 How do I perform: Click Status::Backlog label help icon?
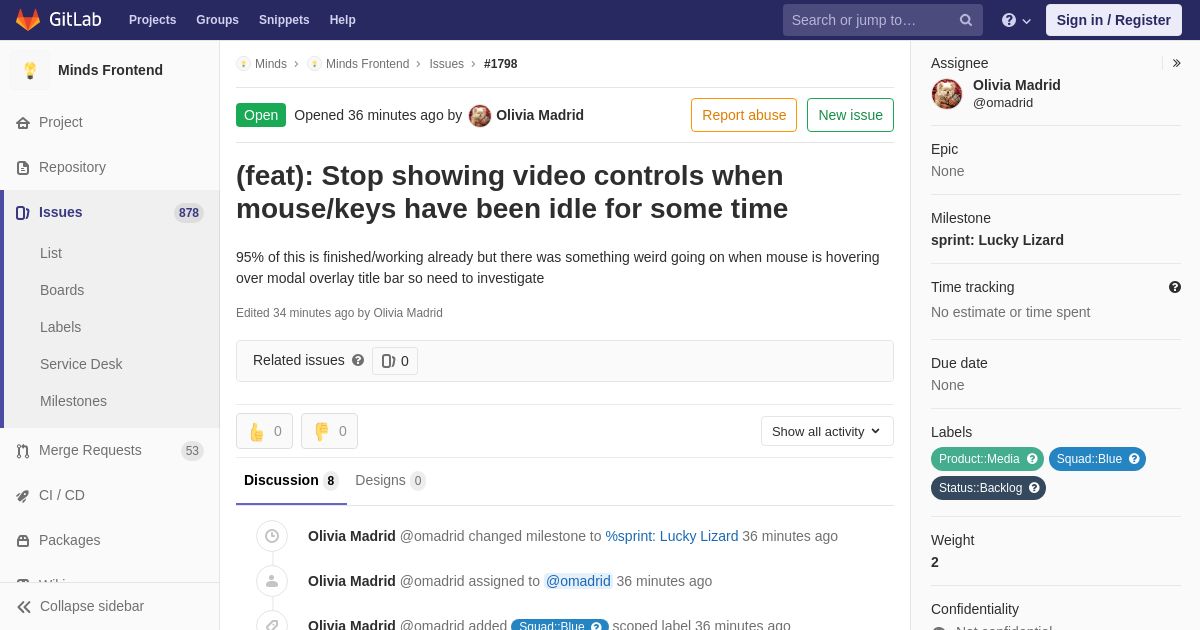click(x=1034, y=488)
